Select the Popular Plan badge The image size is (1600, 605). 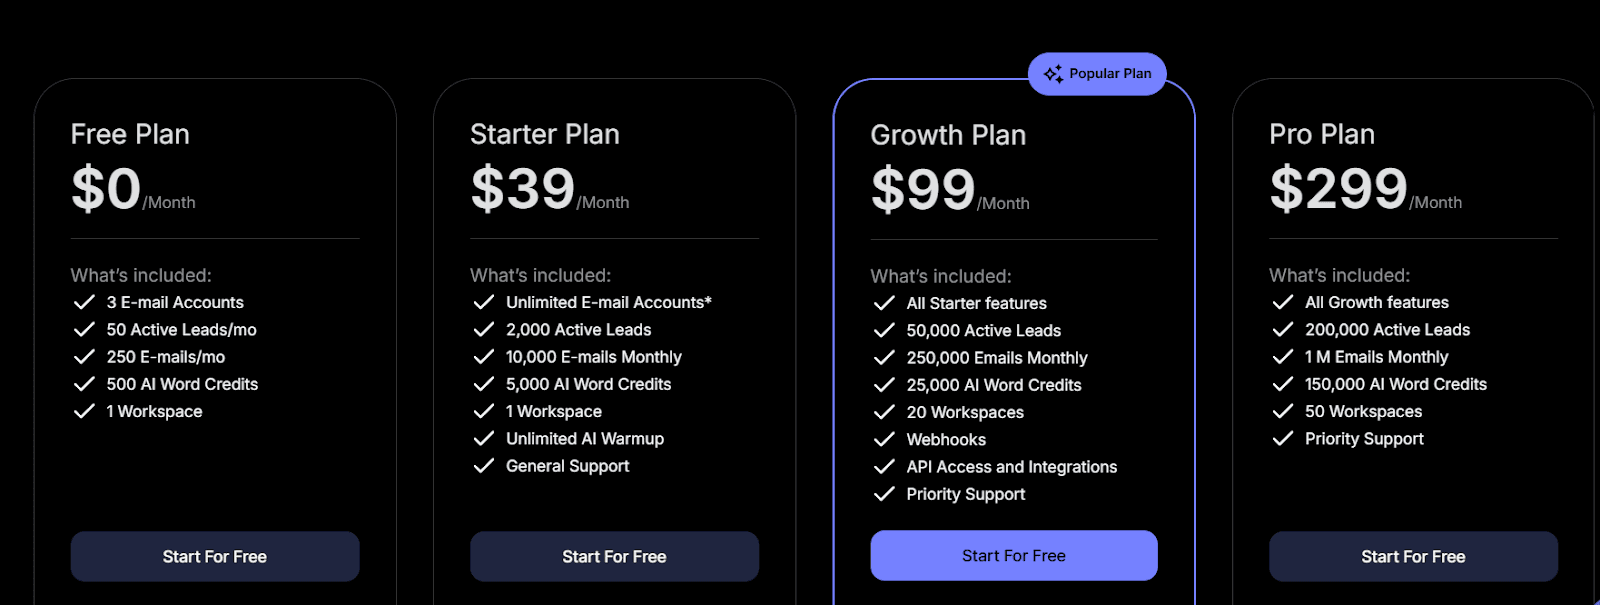(1097, 73)
